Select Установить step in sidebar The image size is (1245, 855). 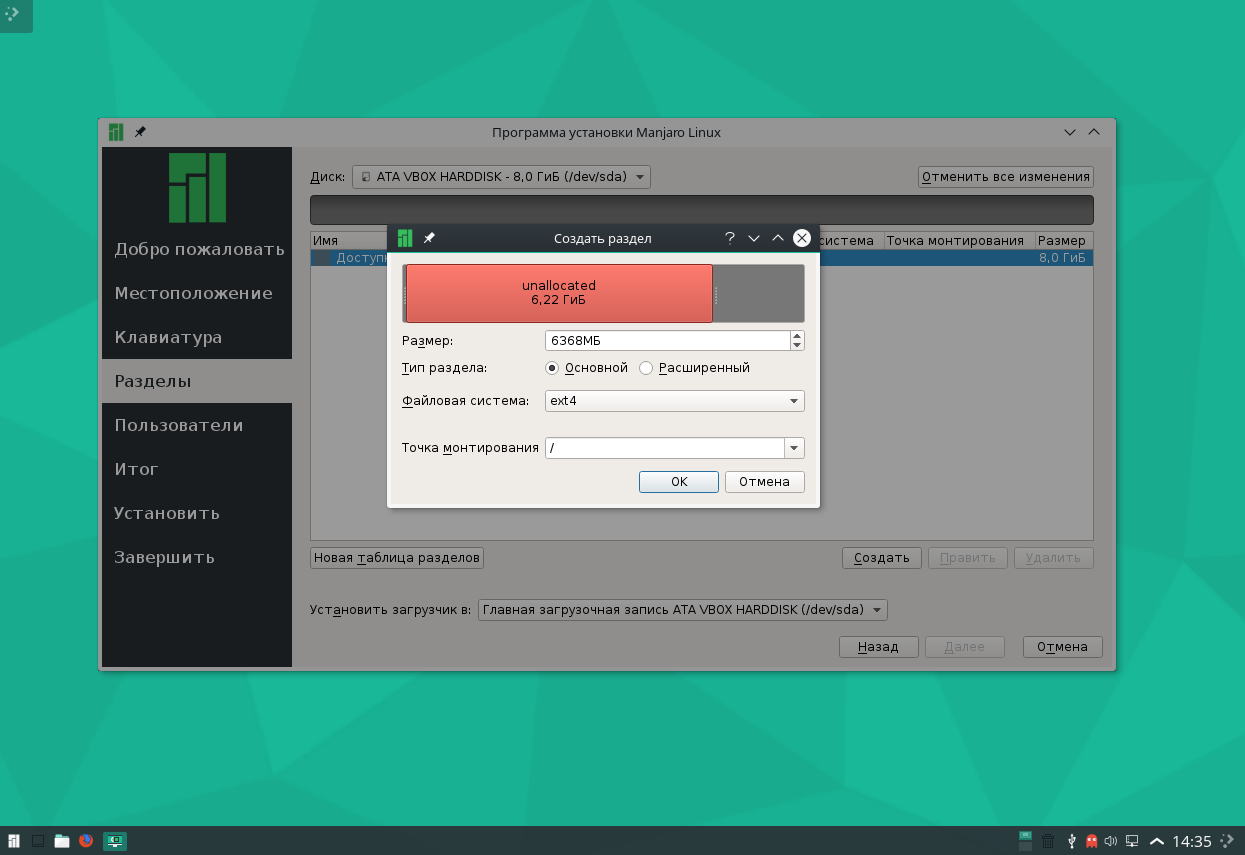197,513
